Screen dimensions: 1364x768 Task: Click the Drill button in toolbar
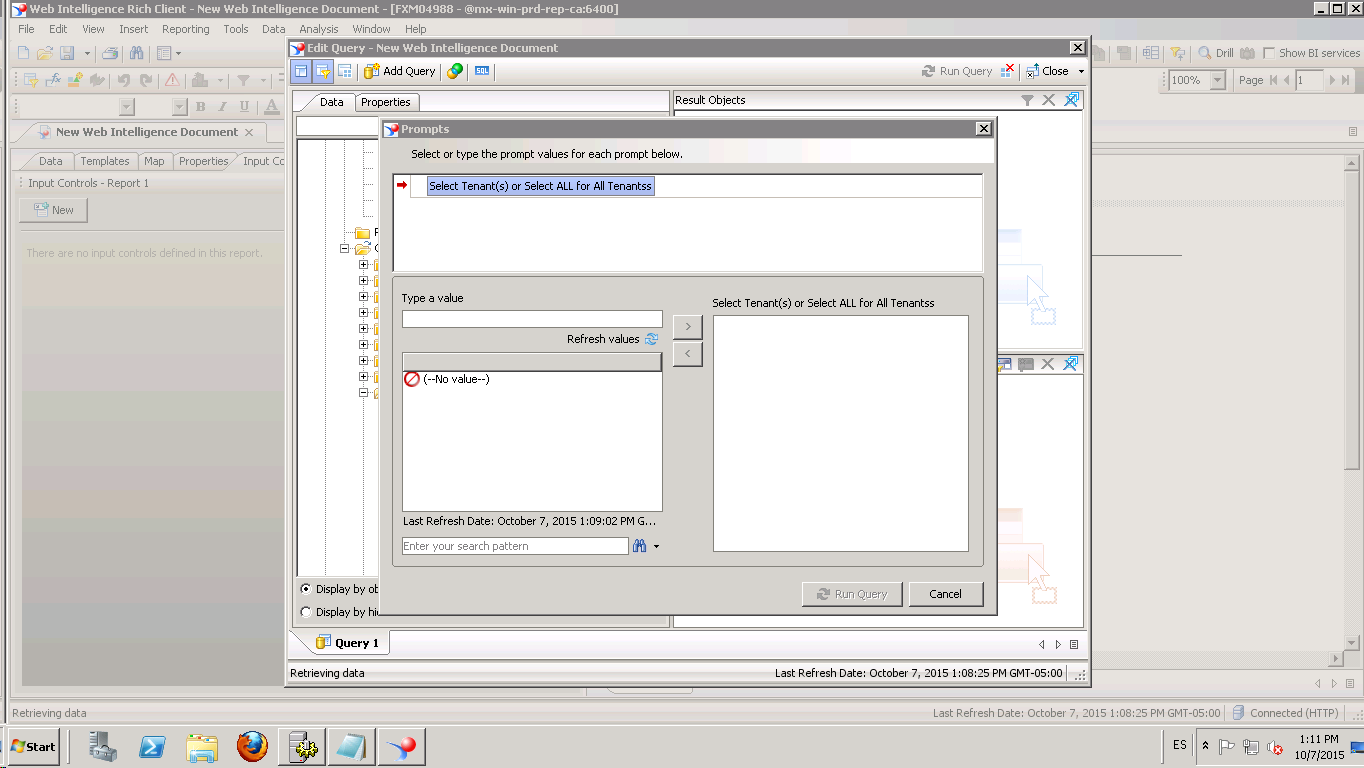pyautogui.click(x=1216, y=53)
